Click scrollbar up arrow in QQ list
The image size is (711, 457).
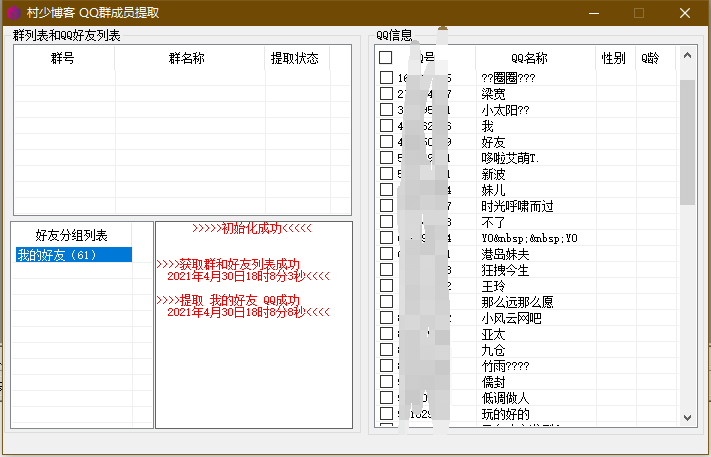pos(687,56)
